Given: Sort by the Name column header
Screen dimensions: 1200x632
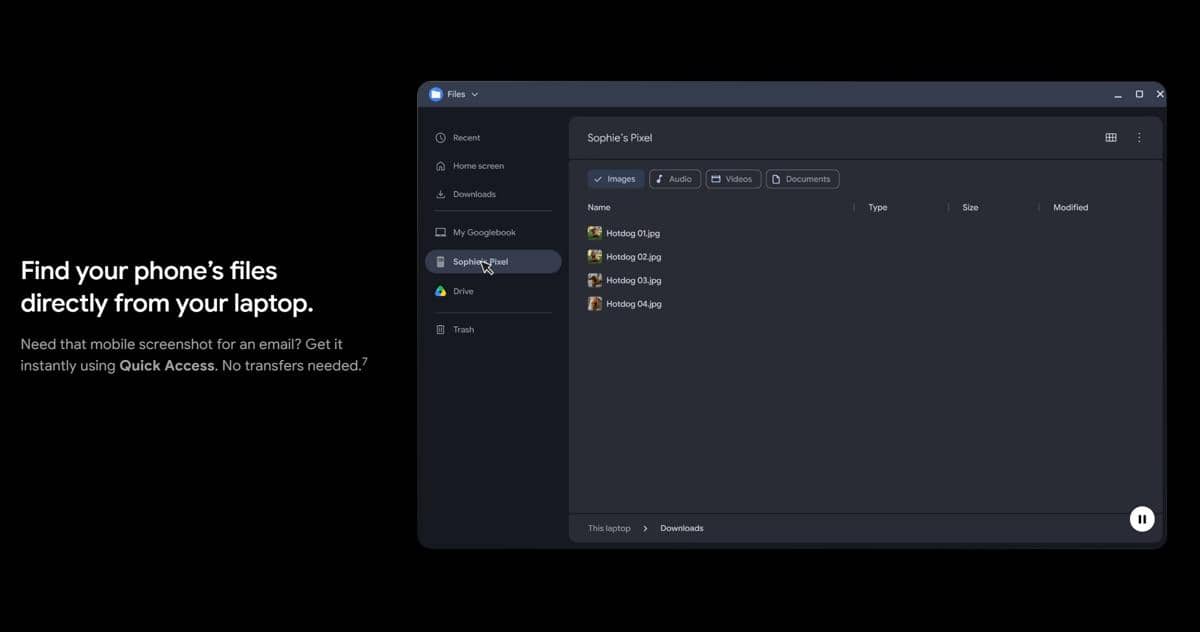Looking at the screenshot, I should pyautogui.click(x=599, y=207).
